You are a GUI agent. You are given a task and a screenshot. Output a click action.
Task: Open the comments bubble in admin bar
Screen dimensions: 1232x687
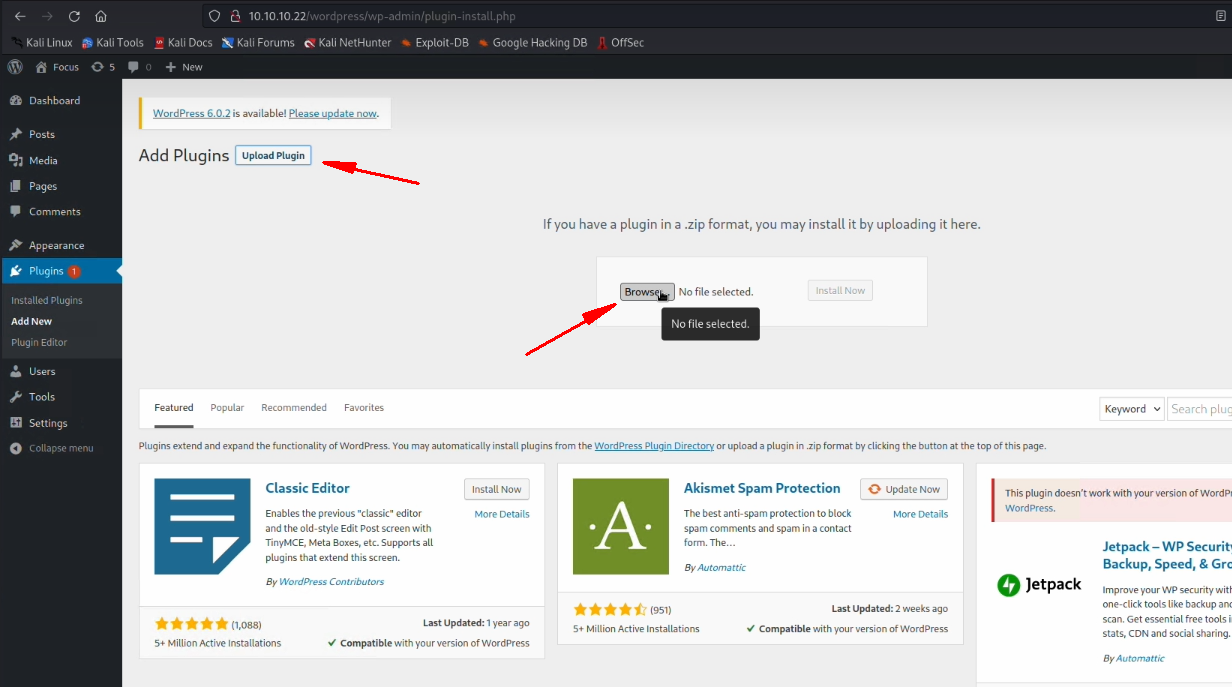(140, 67)
